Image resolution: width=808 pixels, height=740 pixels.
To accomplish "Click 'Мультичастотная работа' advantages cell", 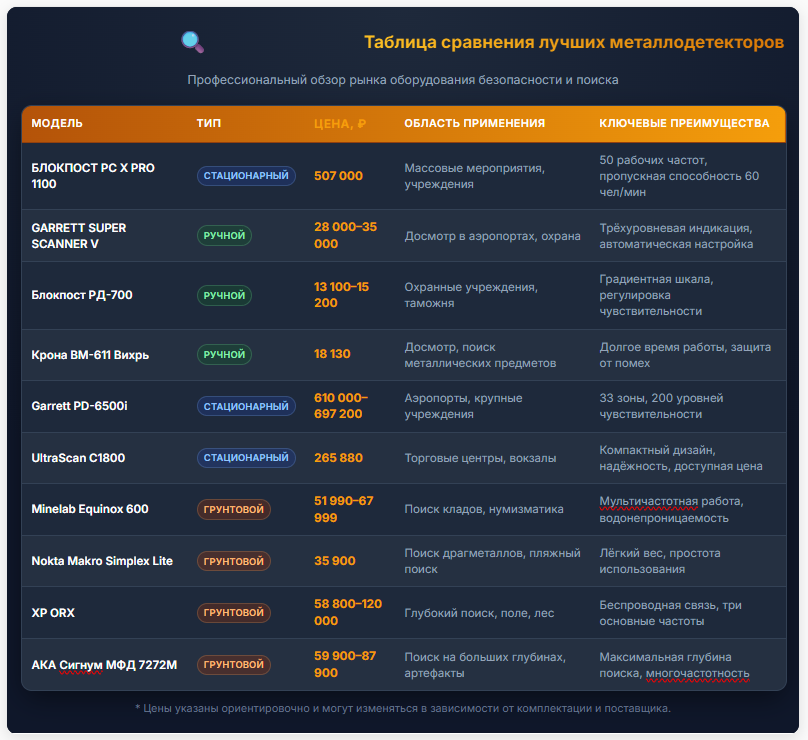I will pyautogui.click(x=671, y=510).
